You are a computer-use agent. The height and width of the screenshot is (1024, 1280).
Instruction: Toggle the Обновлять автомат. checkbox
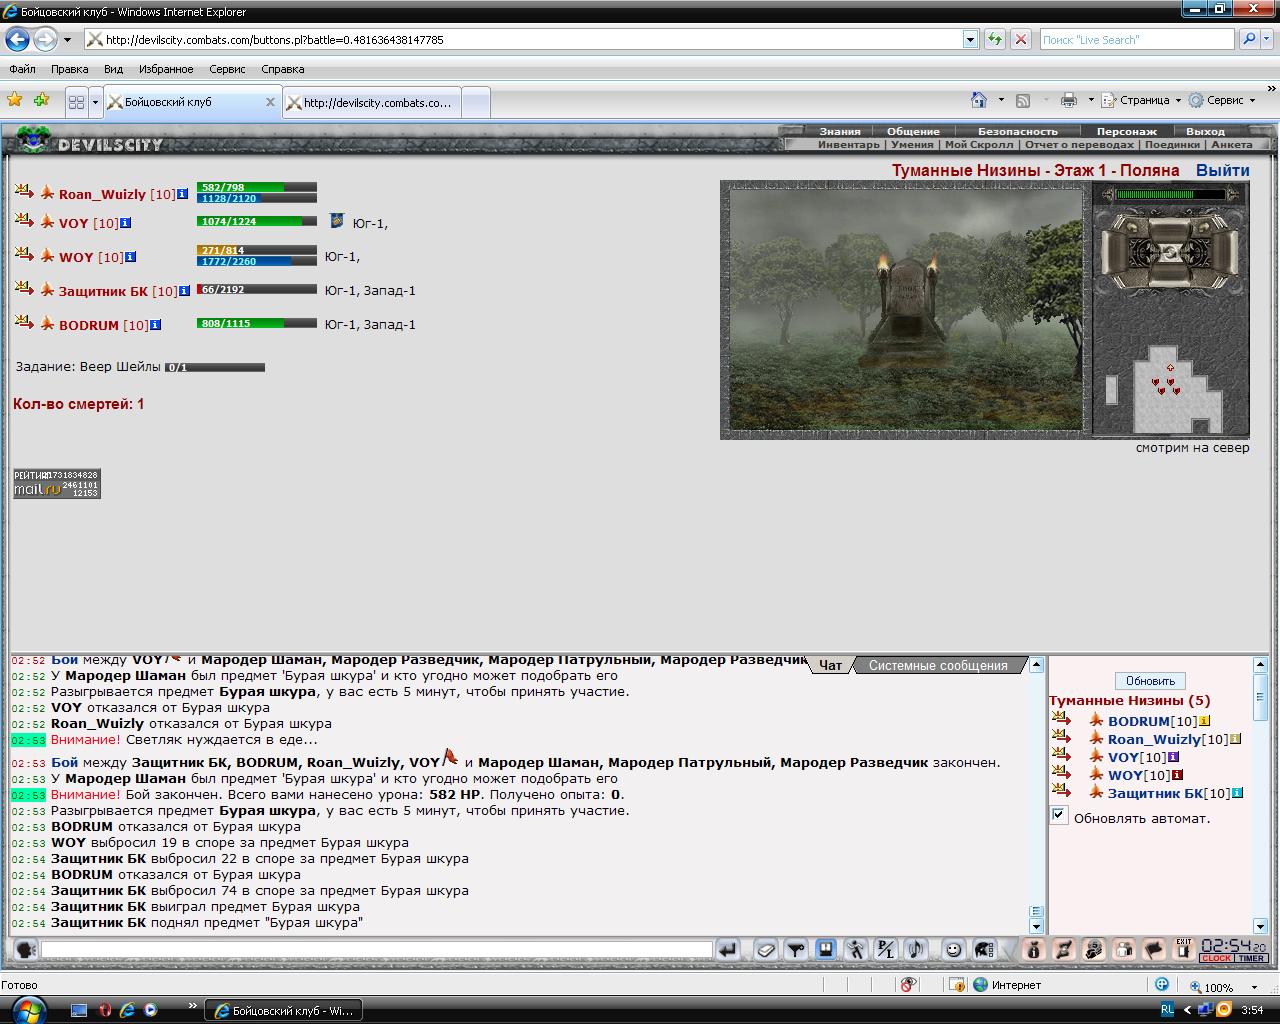click(x=1059, y=816)
